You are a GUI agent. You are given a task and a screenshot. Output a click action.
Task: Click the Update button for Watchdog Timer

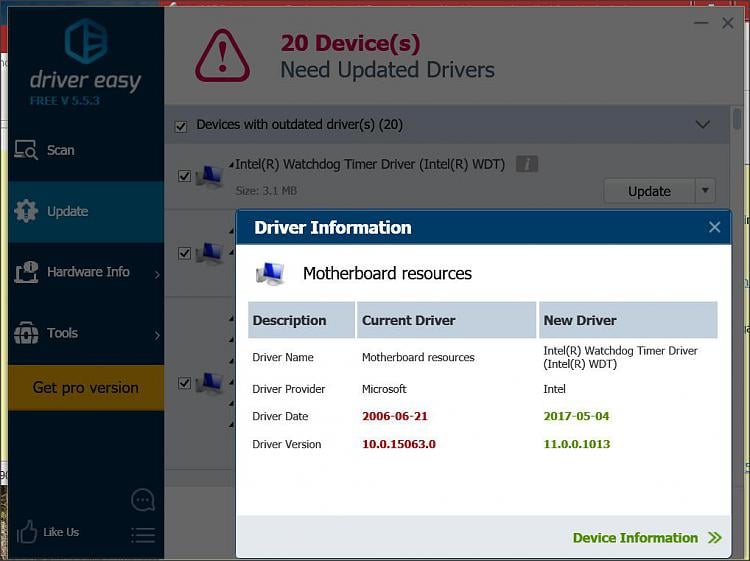tap(649, 191)
